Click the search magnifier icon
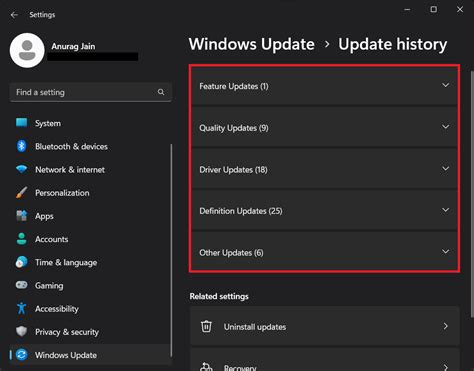Viewport: 474px width, 371px height. coord(161,92)
